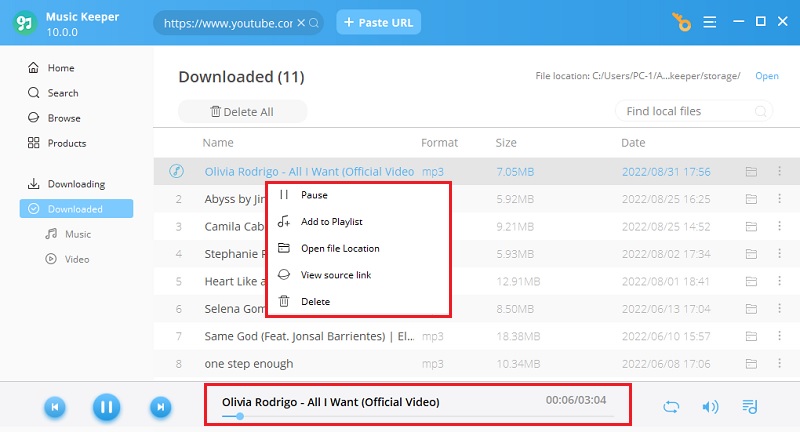Image resolution: width=800 pixels, height=432 pixels.
Task: Open more options for Olivia Rodrigo row
Action: pos(779,171)
